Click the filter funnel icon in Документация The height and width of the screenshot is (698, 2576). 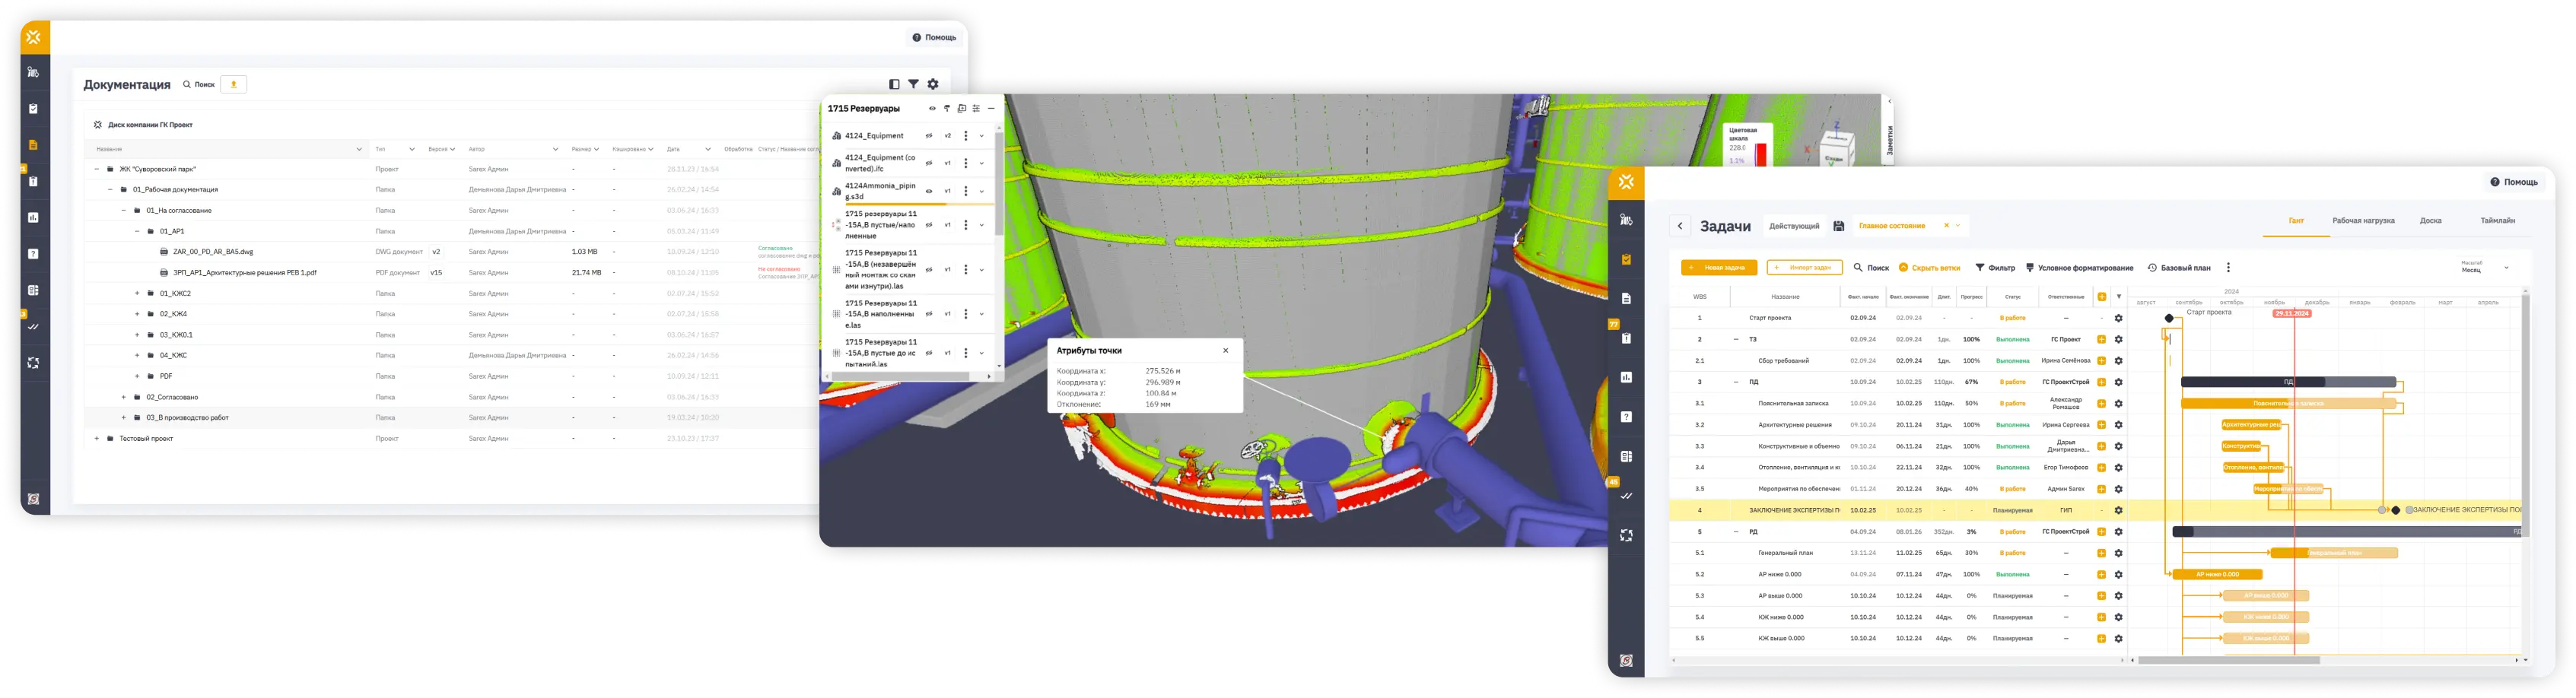tap(913, 85)
